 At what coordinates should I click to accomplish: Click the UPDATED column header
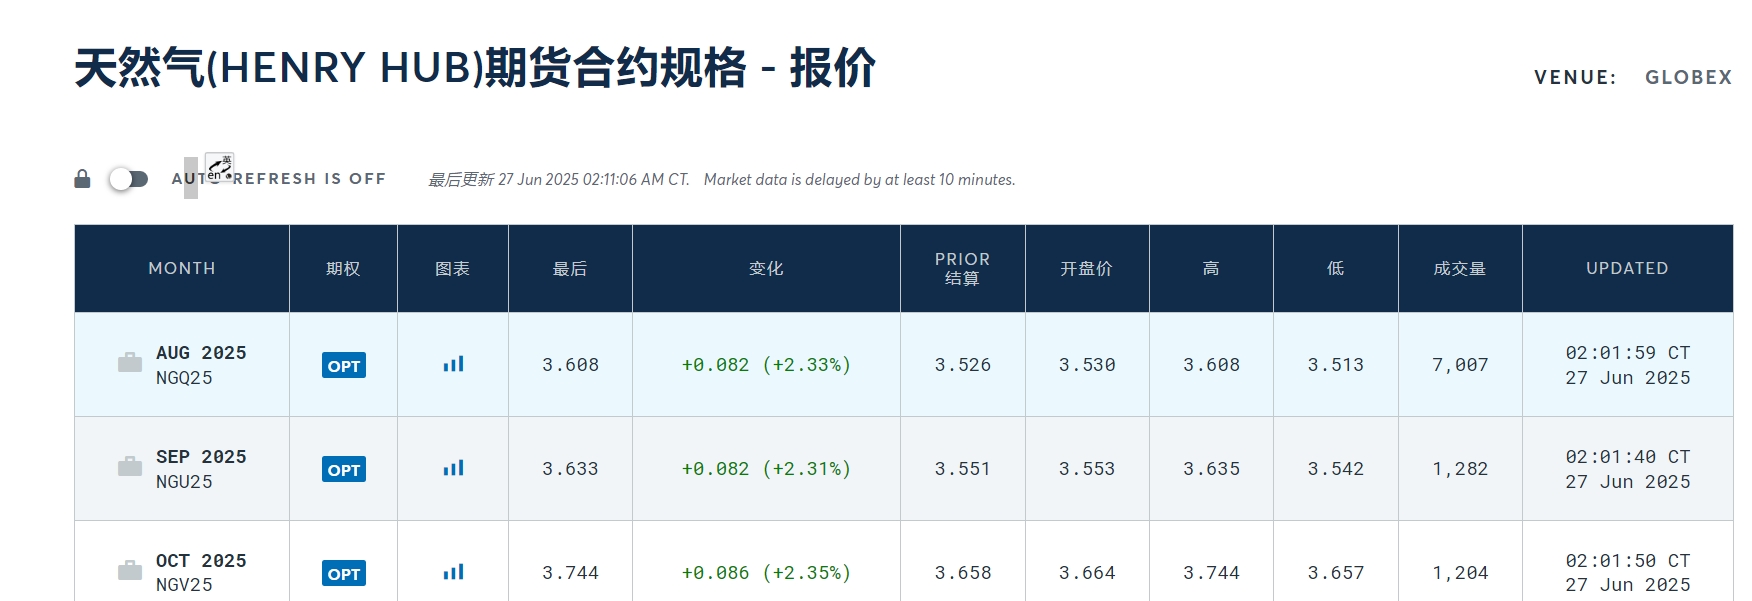(x=1627, y=268)
